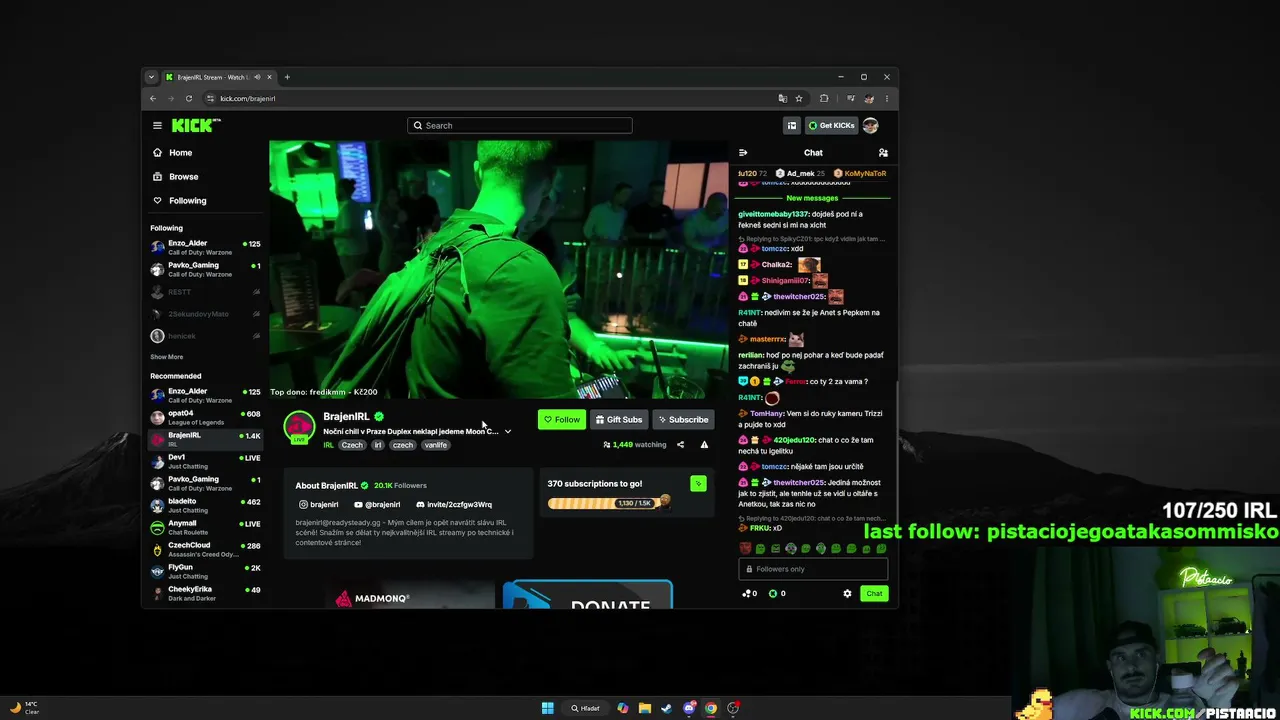The width and height of the screenshot is (1280, 720).
Task: Click the Gift Subs button
Action: pos(619,420)
